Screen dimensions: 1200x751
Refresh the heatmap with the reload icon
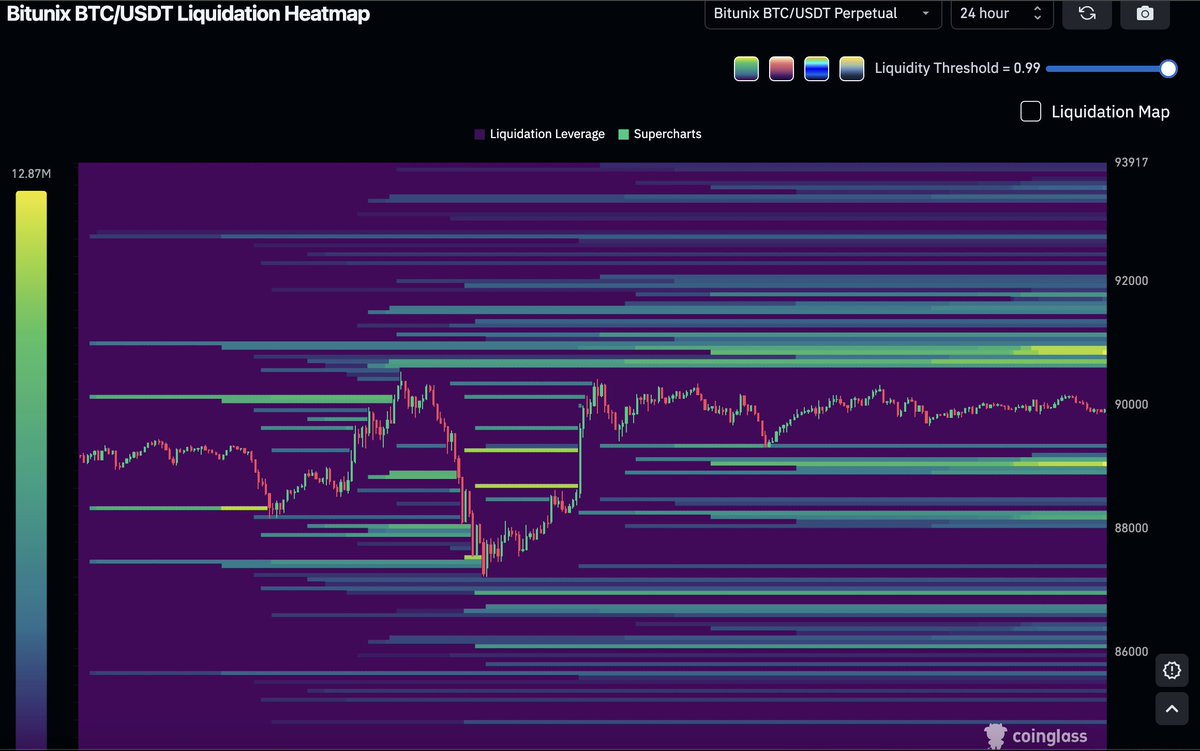(x=1086, y=13)
